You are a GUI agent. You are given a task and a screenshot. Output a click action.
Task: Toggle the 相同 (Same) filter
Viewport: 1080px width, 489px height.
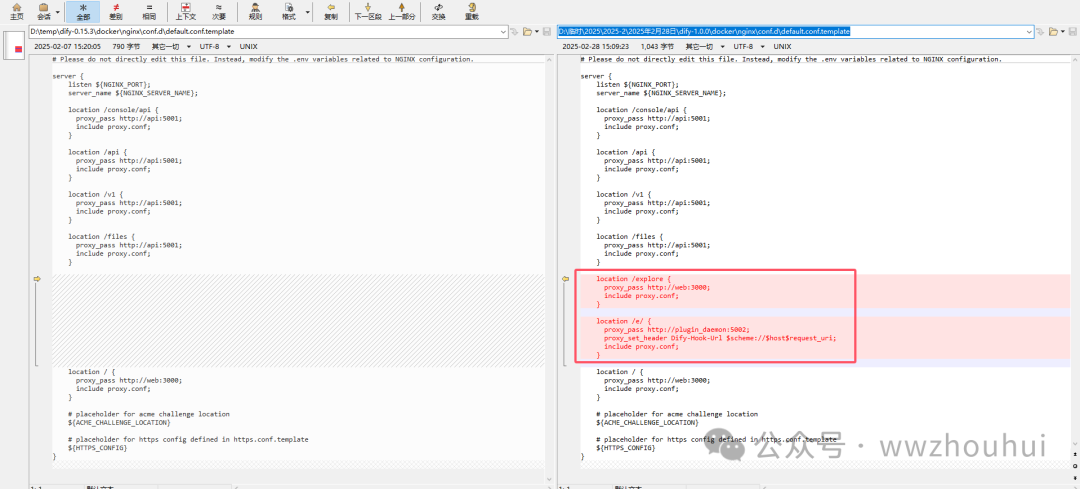[149, 12]
